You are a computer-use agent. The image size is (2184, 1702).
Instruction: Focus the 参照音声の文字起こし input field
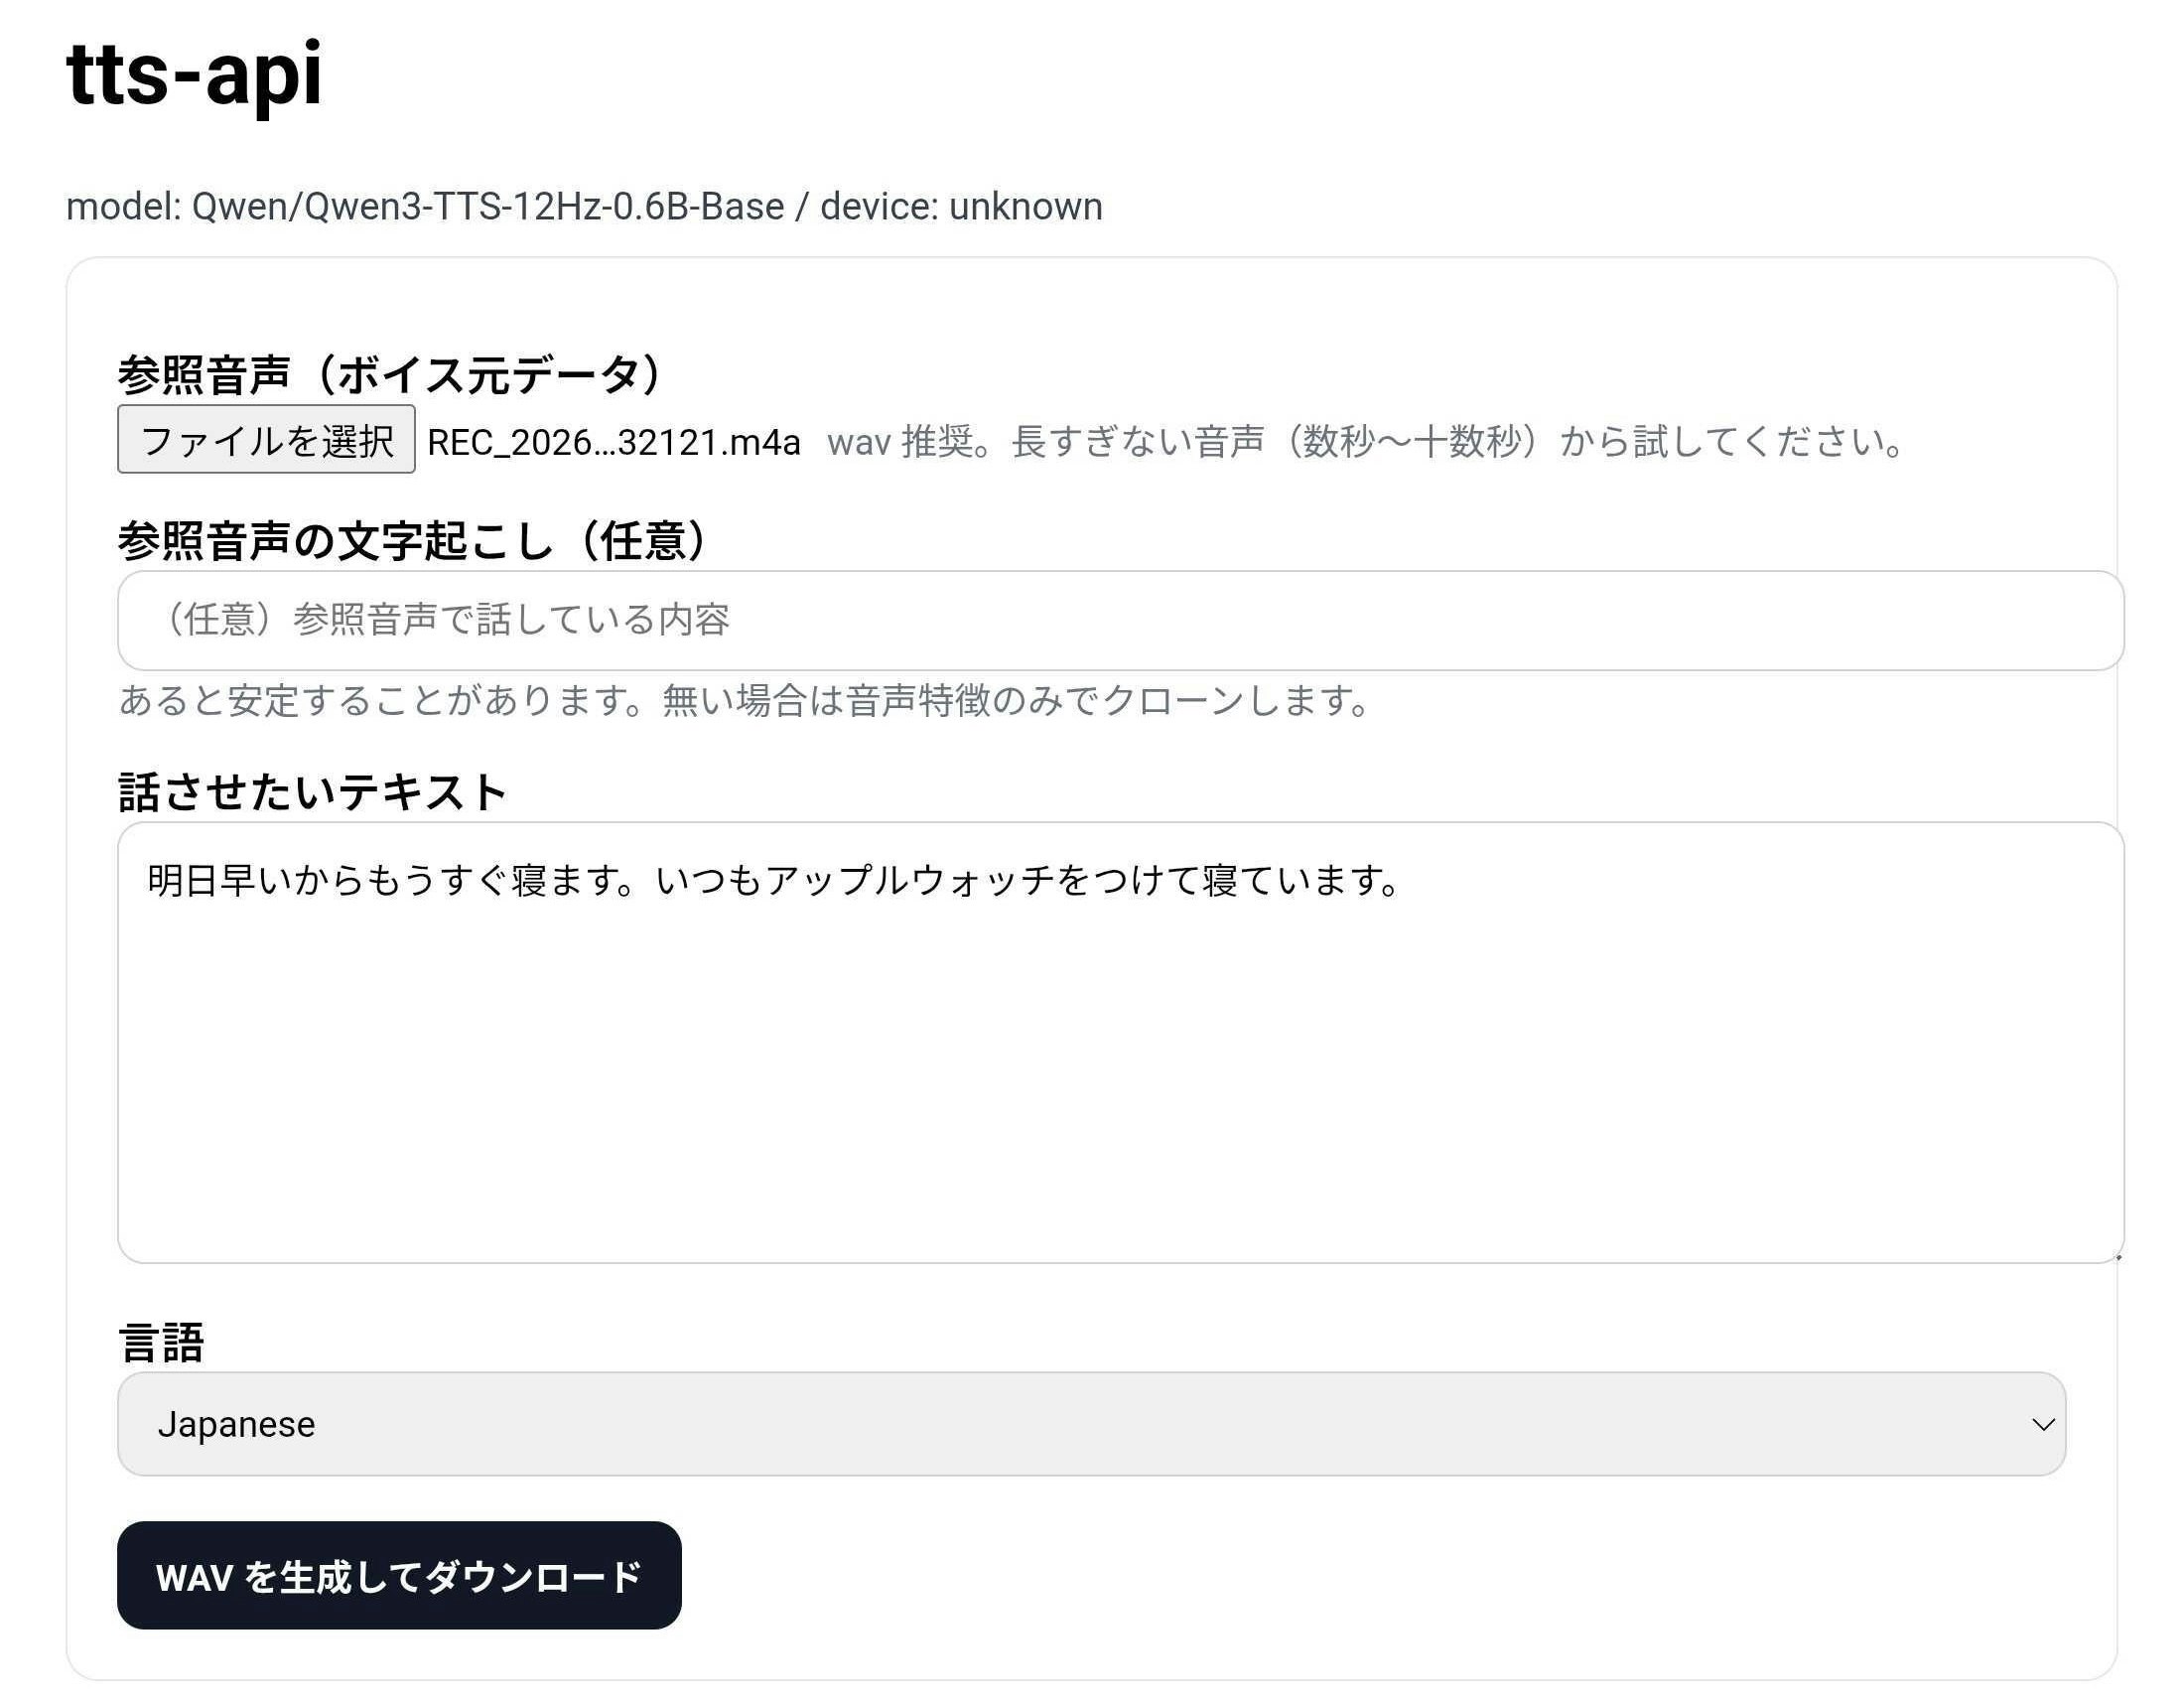(x=1120, y=620)
